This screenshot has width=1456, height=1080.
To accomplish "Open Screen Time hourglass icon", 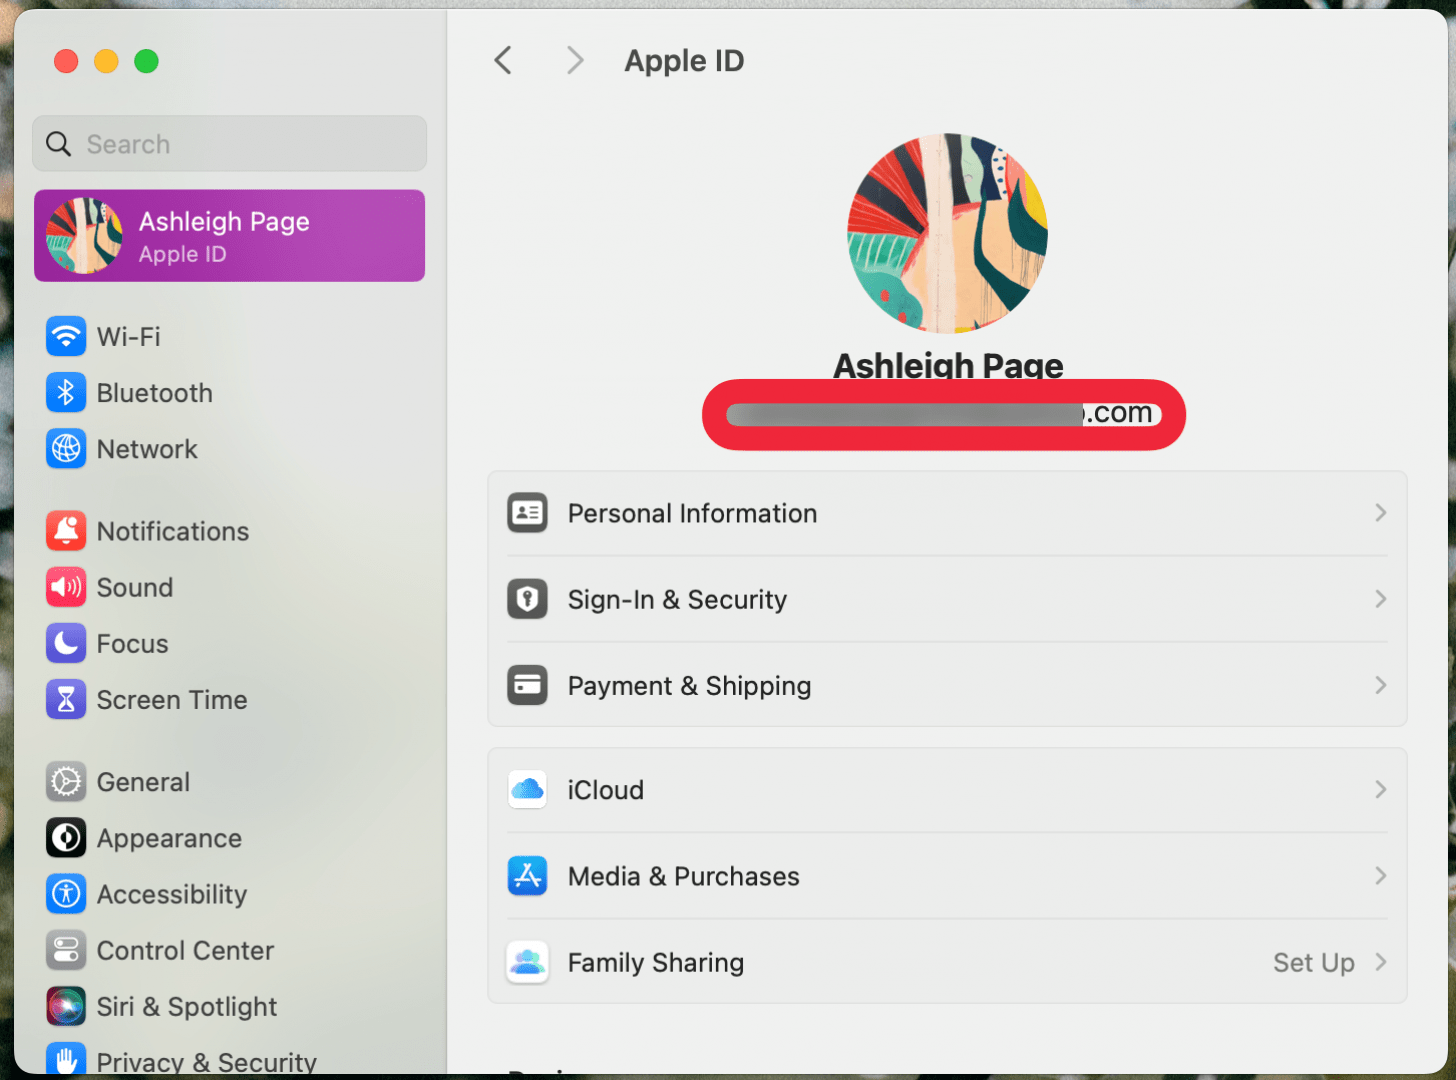I will click(66, 700).
